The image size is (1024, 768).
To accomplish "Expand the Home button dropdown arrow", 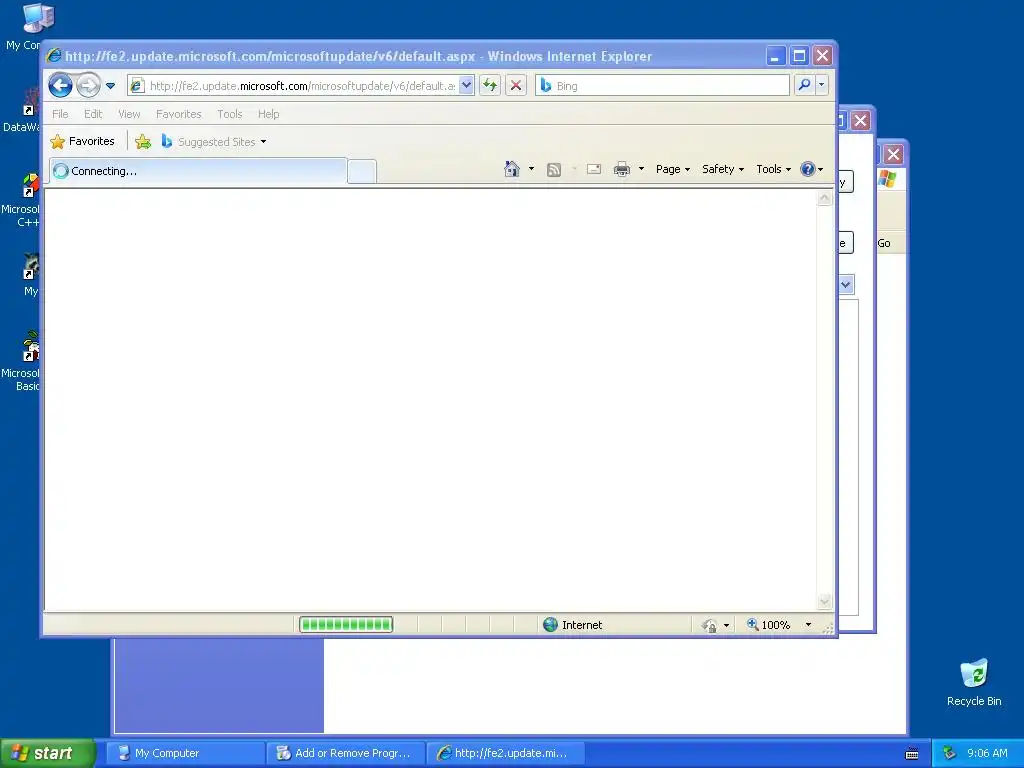I will click(x=531, y=169).
